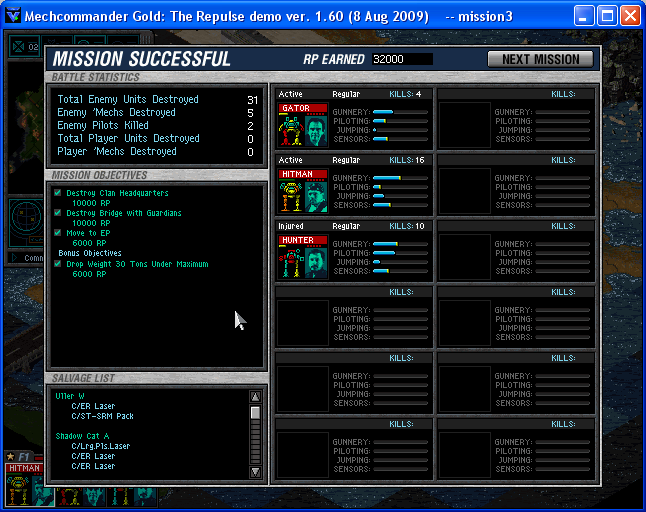Select Shadow Cat A in salvage list

click(x=82, y=436)
